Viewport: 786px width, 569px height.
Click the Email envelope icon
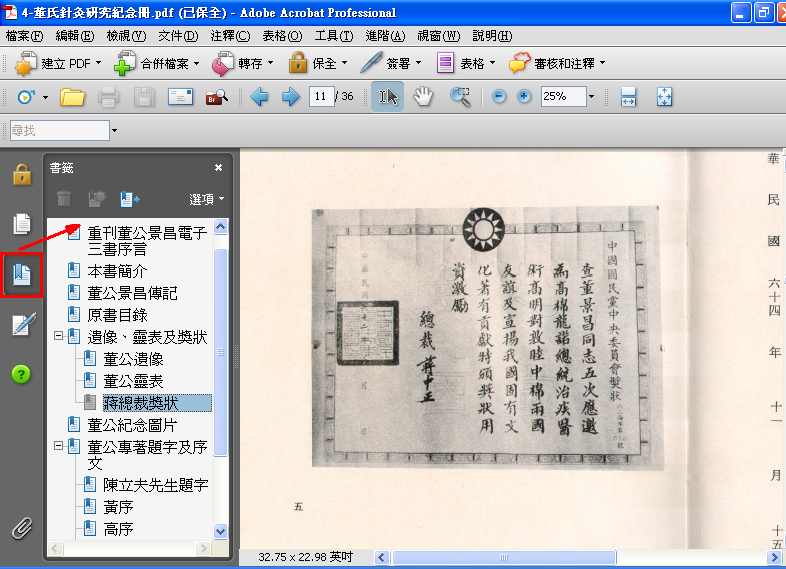coord(180,96)
